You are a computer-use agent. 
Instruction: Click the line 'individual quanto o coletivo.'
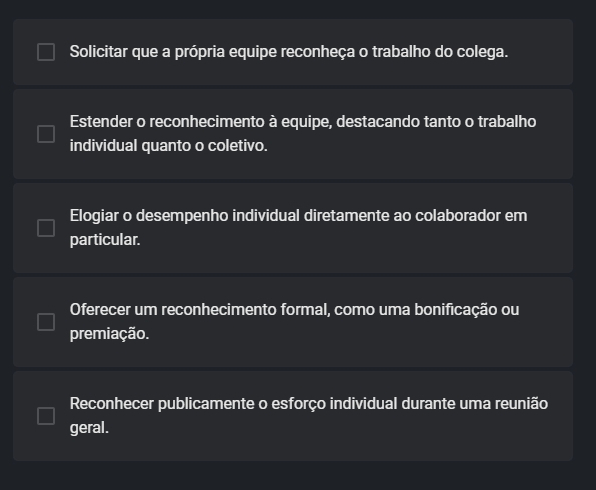click(x=168, y=146)
